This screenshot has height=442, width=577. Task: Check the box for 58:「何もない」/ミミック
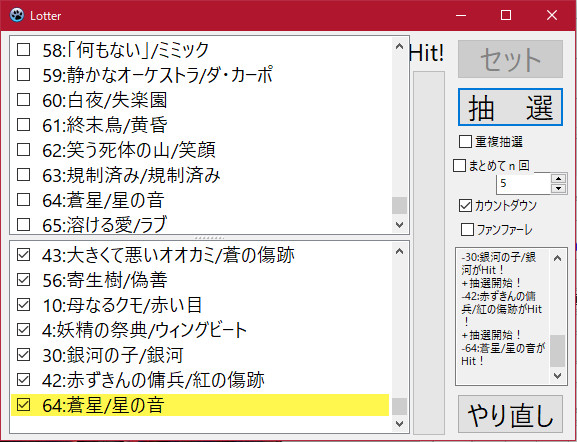point(24,49)
